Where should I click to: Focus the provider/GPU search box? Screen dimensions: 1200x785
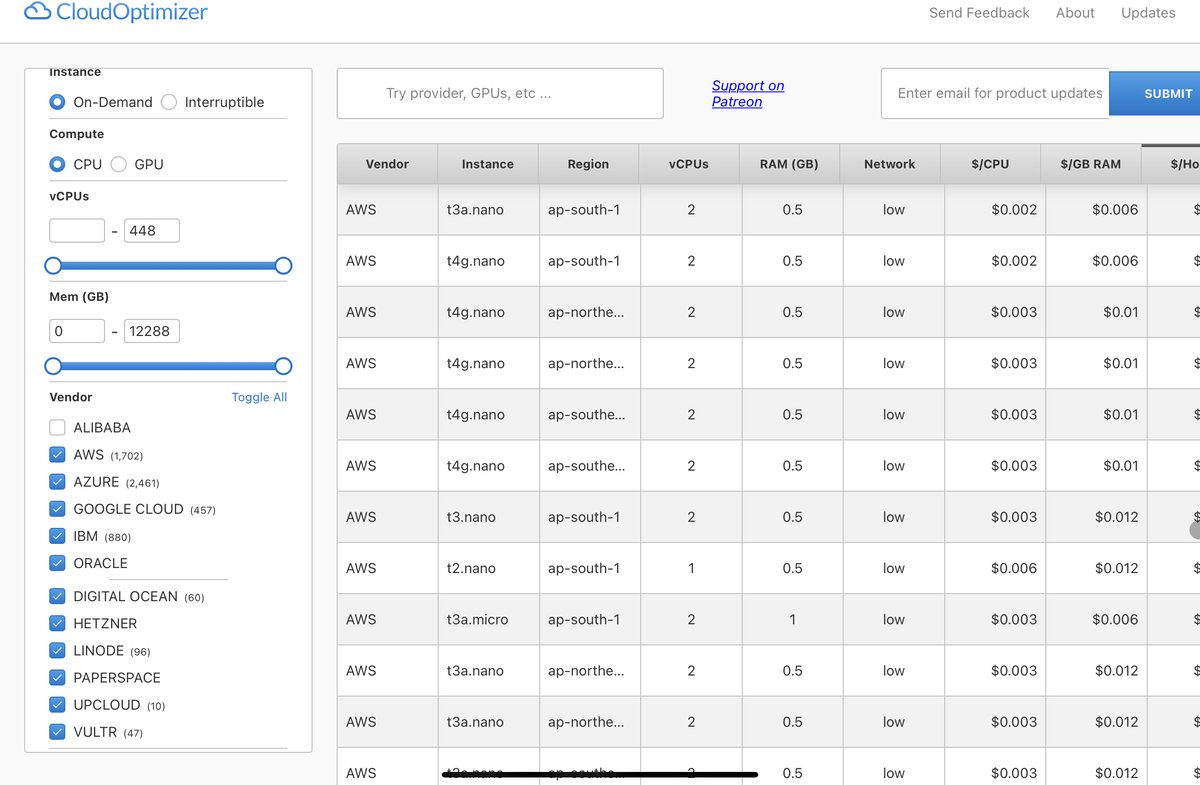coord(500,93)
